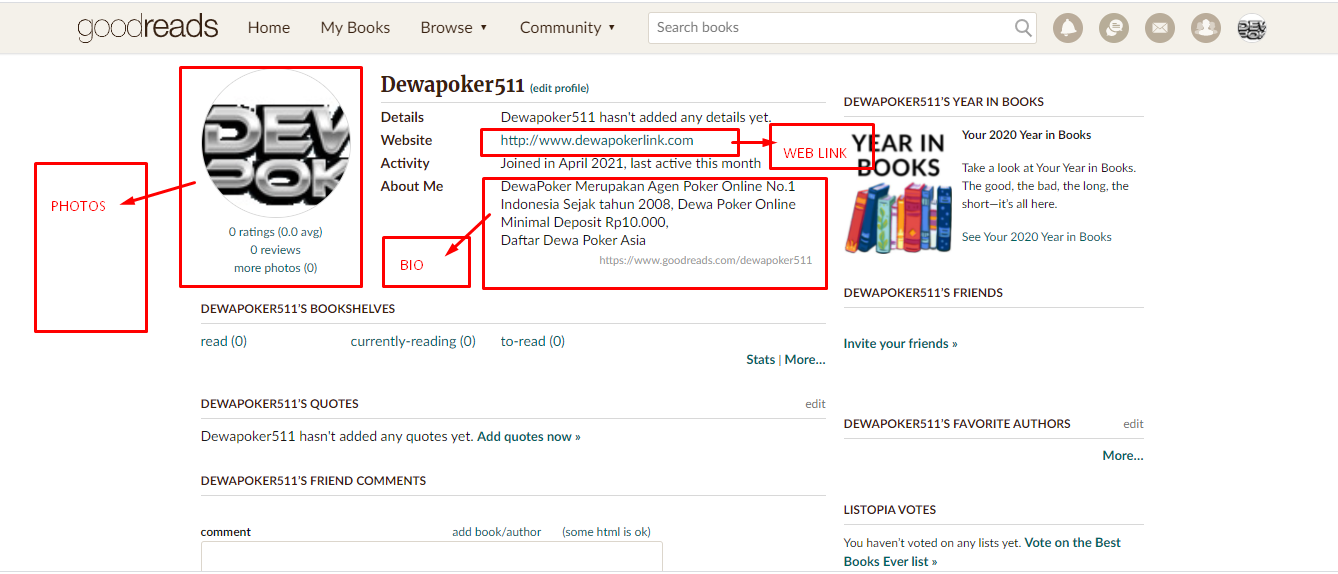Click the notifications bell icon
This screenshot has height=574, width=1338.
1068,28
